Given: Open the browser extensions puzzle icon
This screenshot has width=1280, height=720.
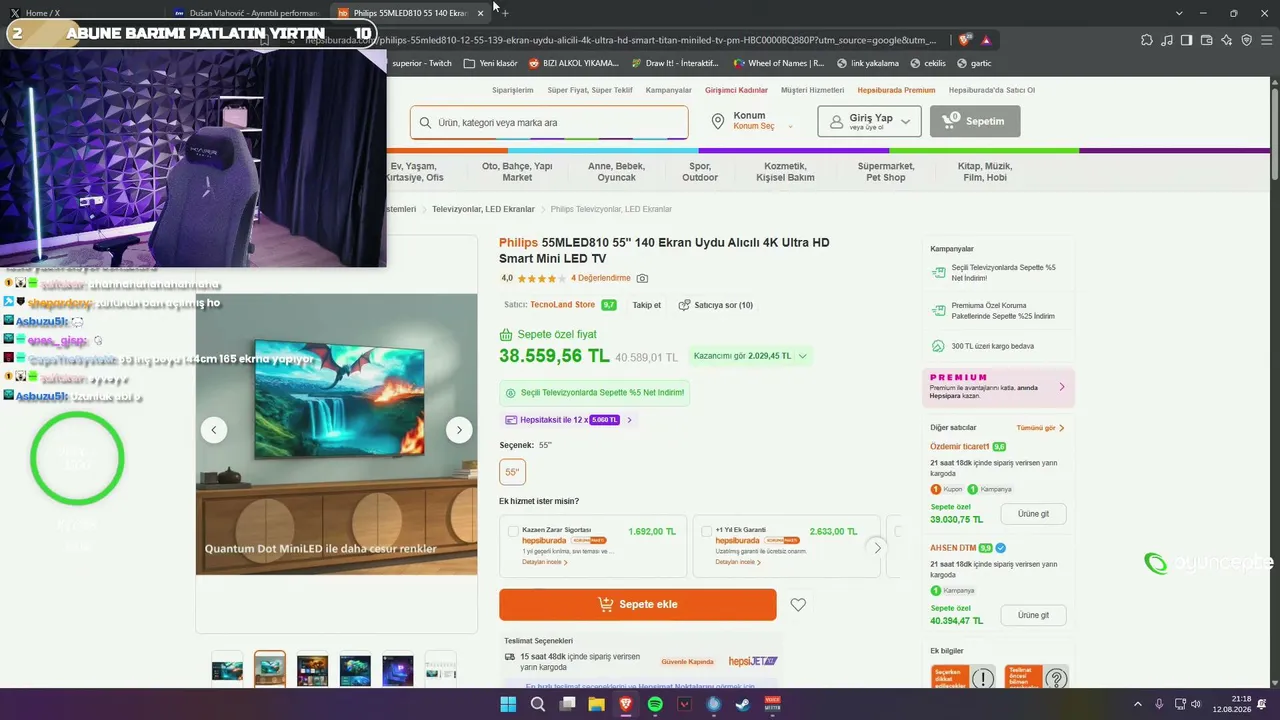Looking at the screenshot, I should (x=1147, y=40).
